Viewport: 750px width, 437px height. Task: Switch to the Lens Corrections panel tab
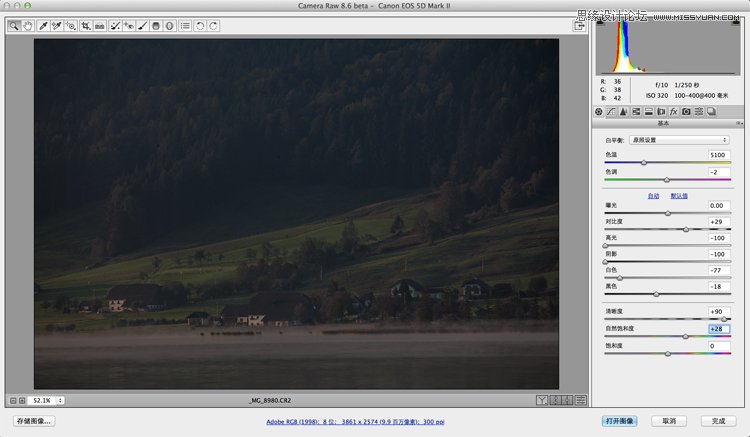pos(661,111)
